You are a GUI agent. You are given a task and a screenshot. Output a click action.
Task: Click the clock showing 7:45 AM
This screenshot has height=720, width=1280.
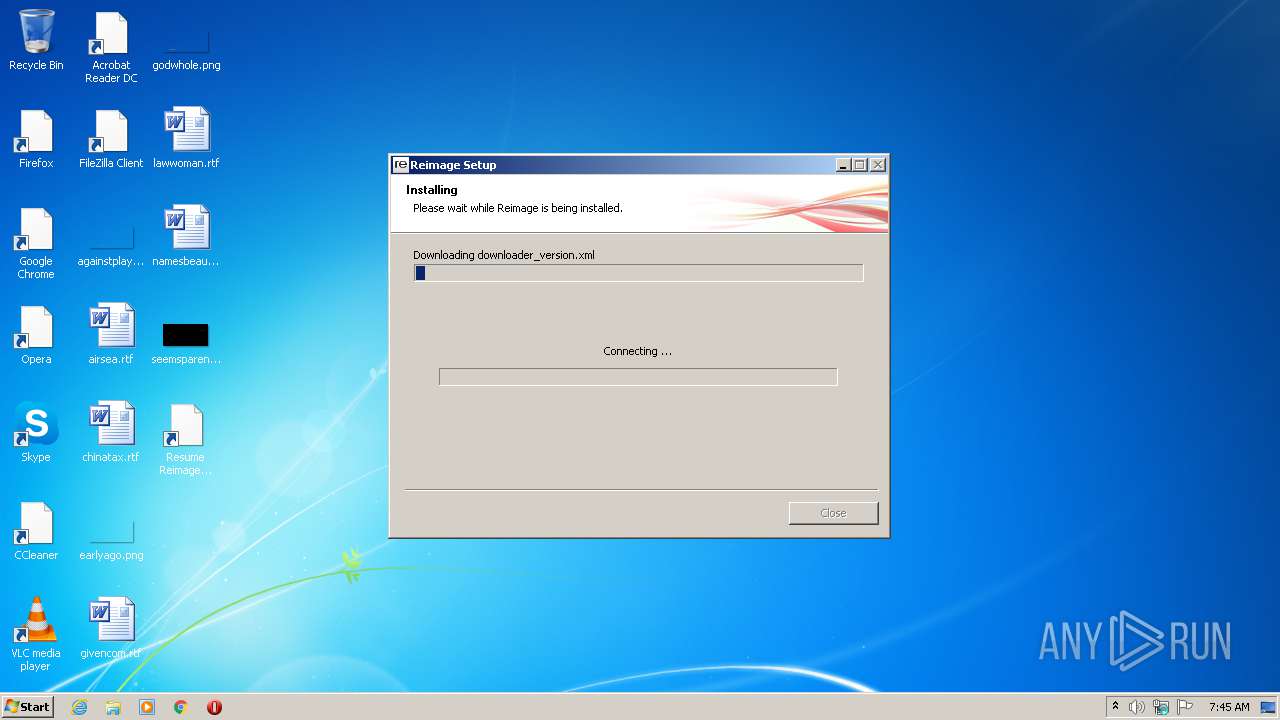[1229, 707]
